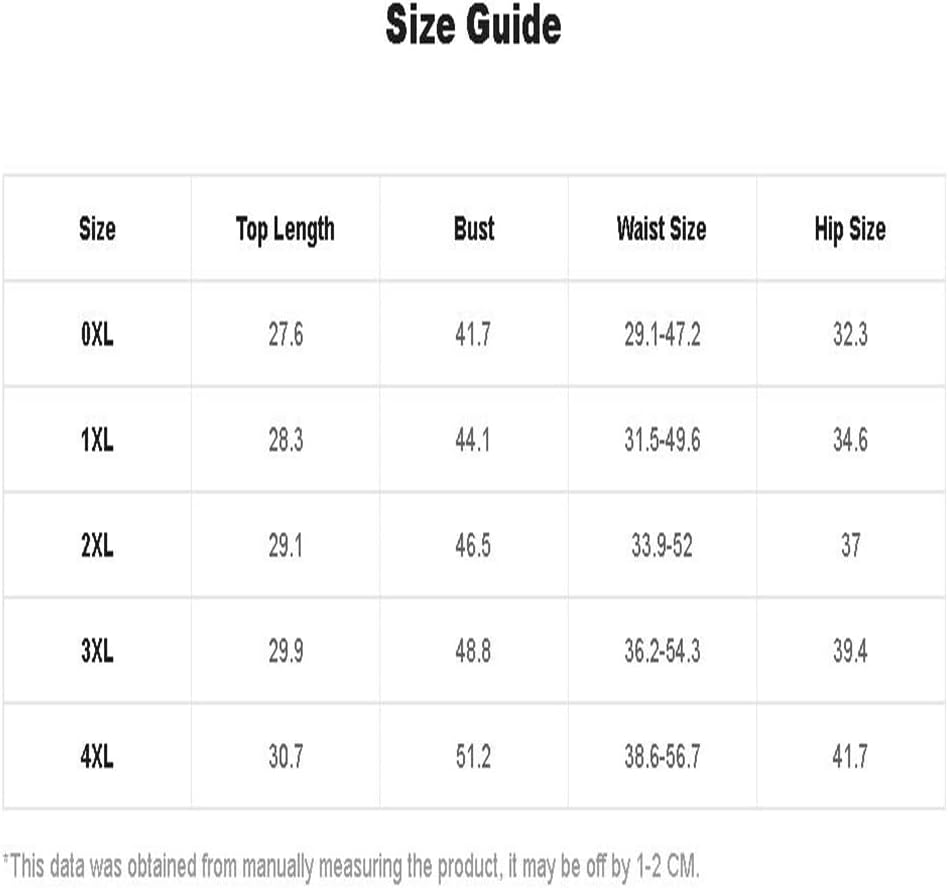This screenshot has width=949, height=888.
Task: Click the 27.6 top length value
Action: (x=286, y=334)
